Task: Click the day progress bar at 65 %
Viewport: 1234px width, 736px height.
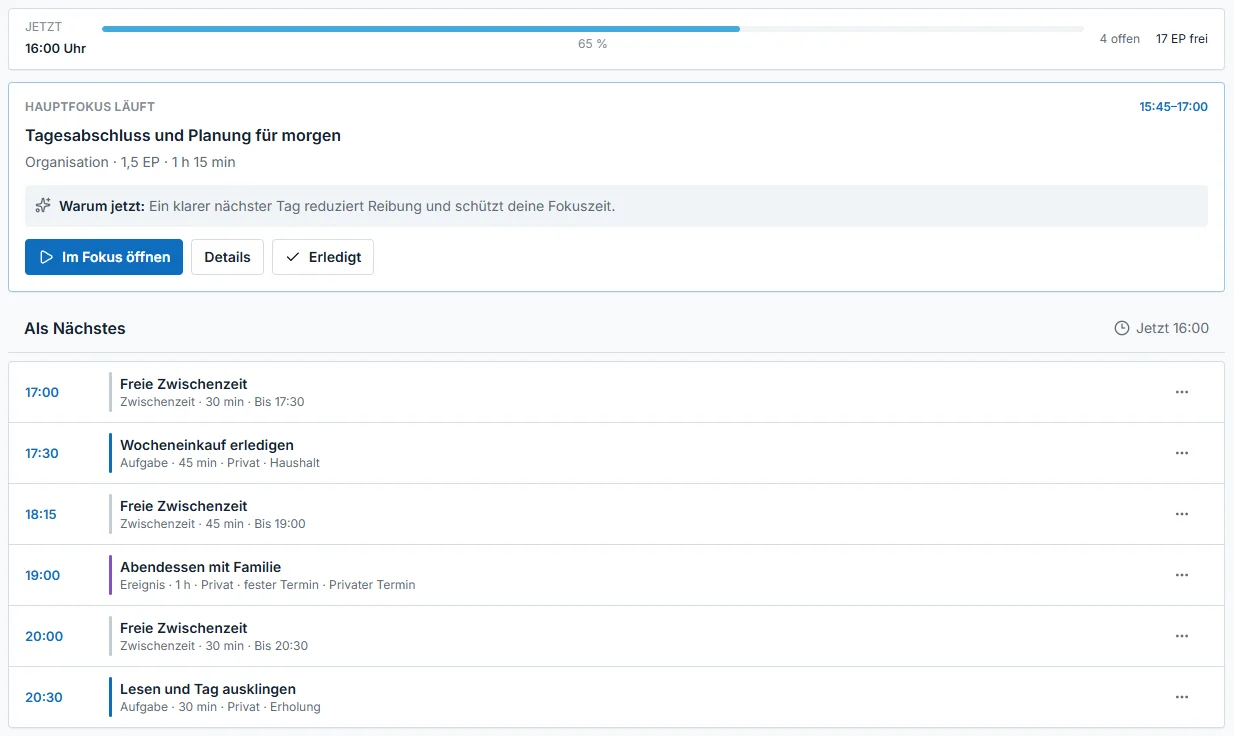Action: [592, 29]
